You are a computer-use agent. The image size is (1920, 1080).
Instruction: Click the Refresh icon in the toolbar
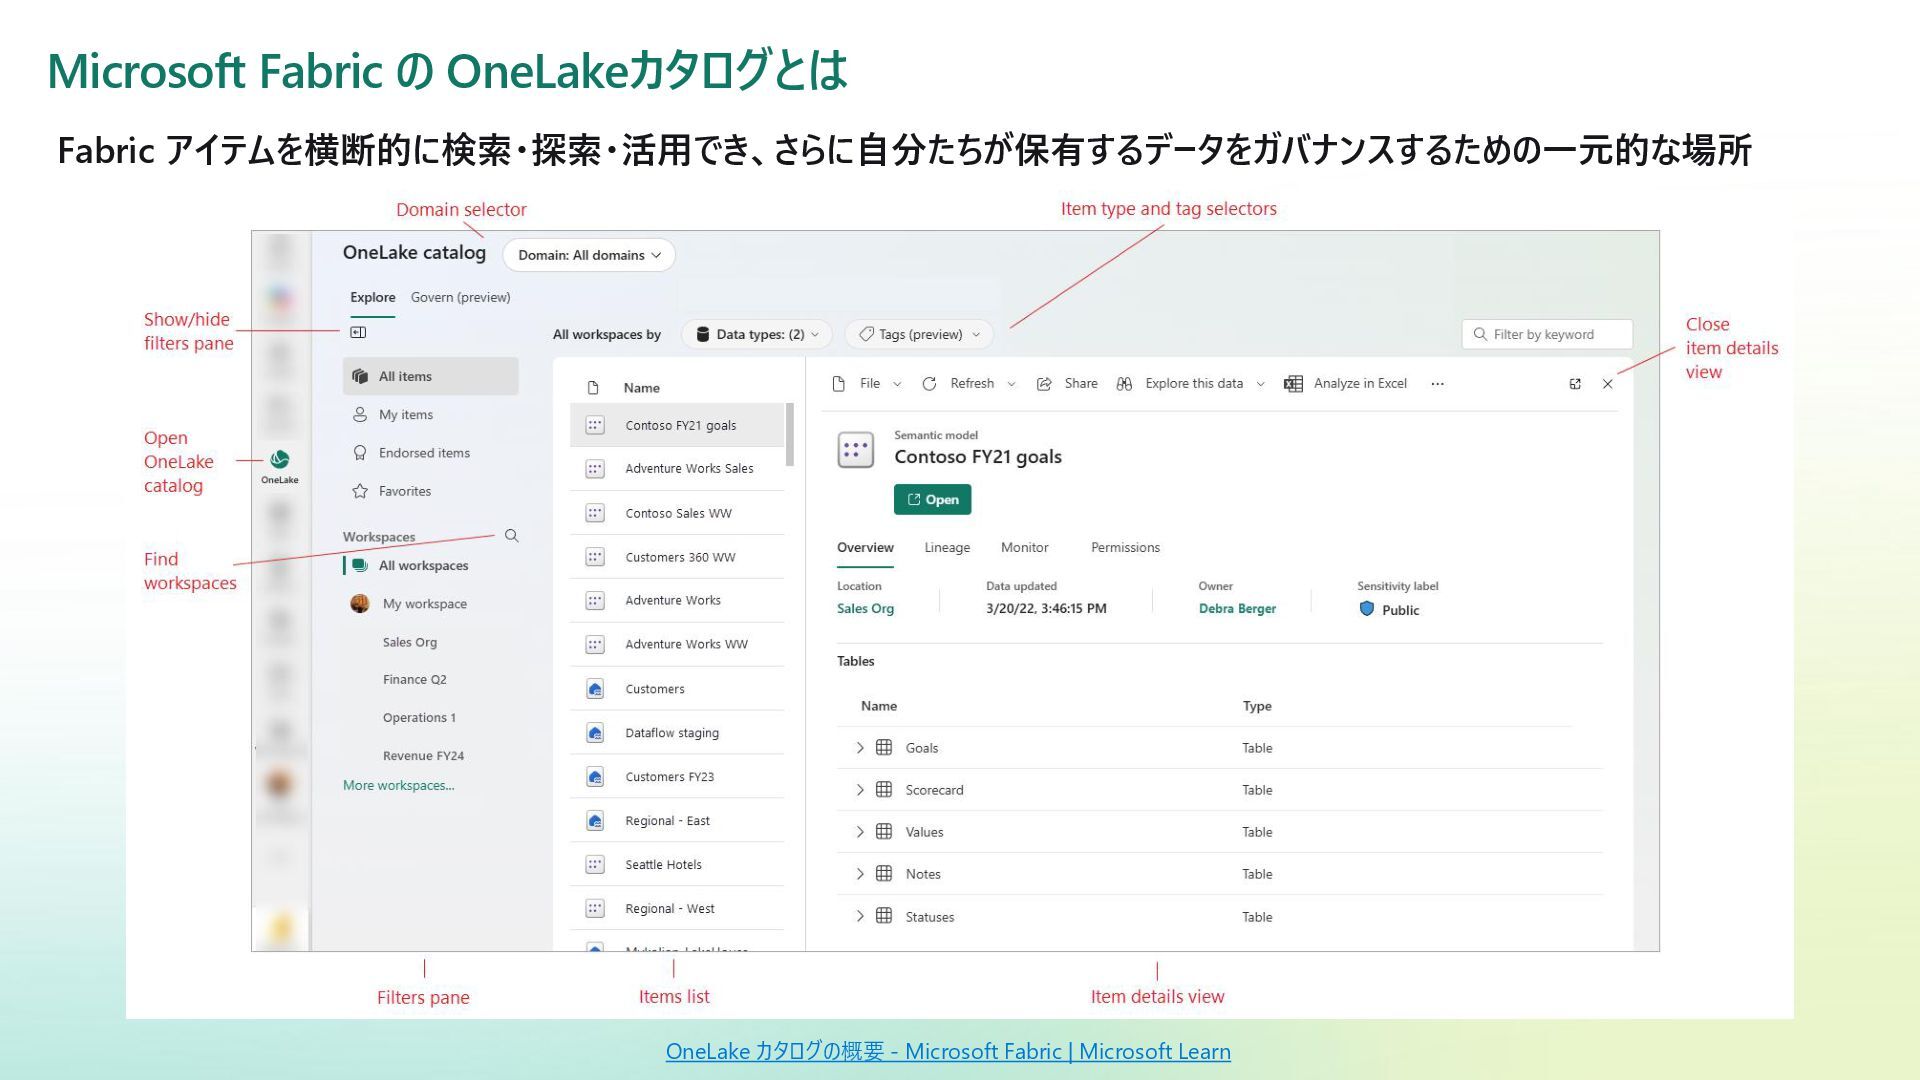point(929,384)
